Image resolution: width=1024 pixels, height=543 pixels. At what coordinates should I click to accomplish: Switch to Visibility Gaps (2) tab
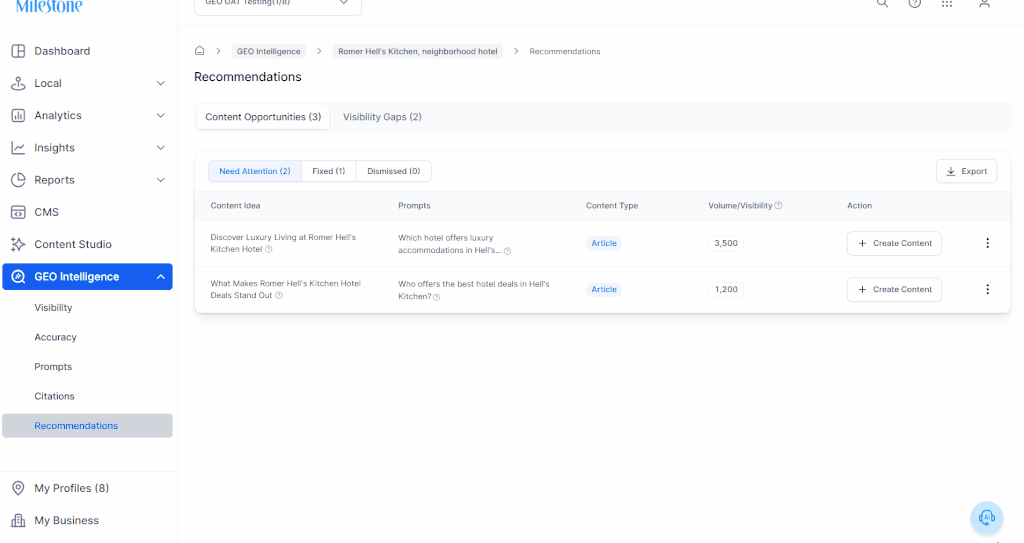tap(382, 117)
